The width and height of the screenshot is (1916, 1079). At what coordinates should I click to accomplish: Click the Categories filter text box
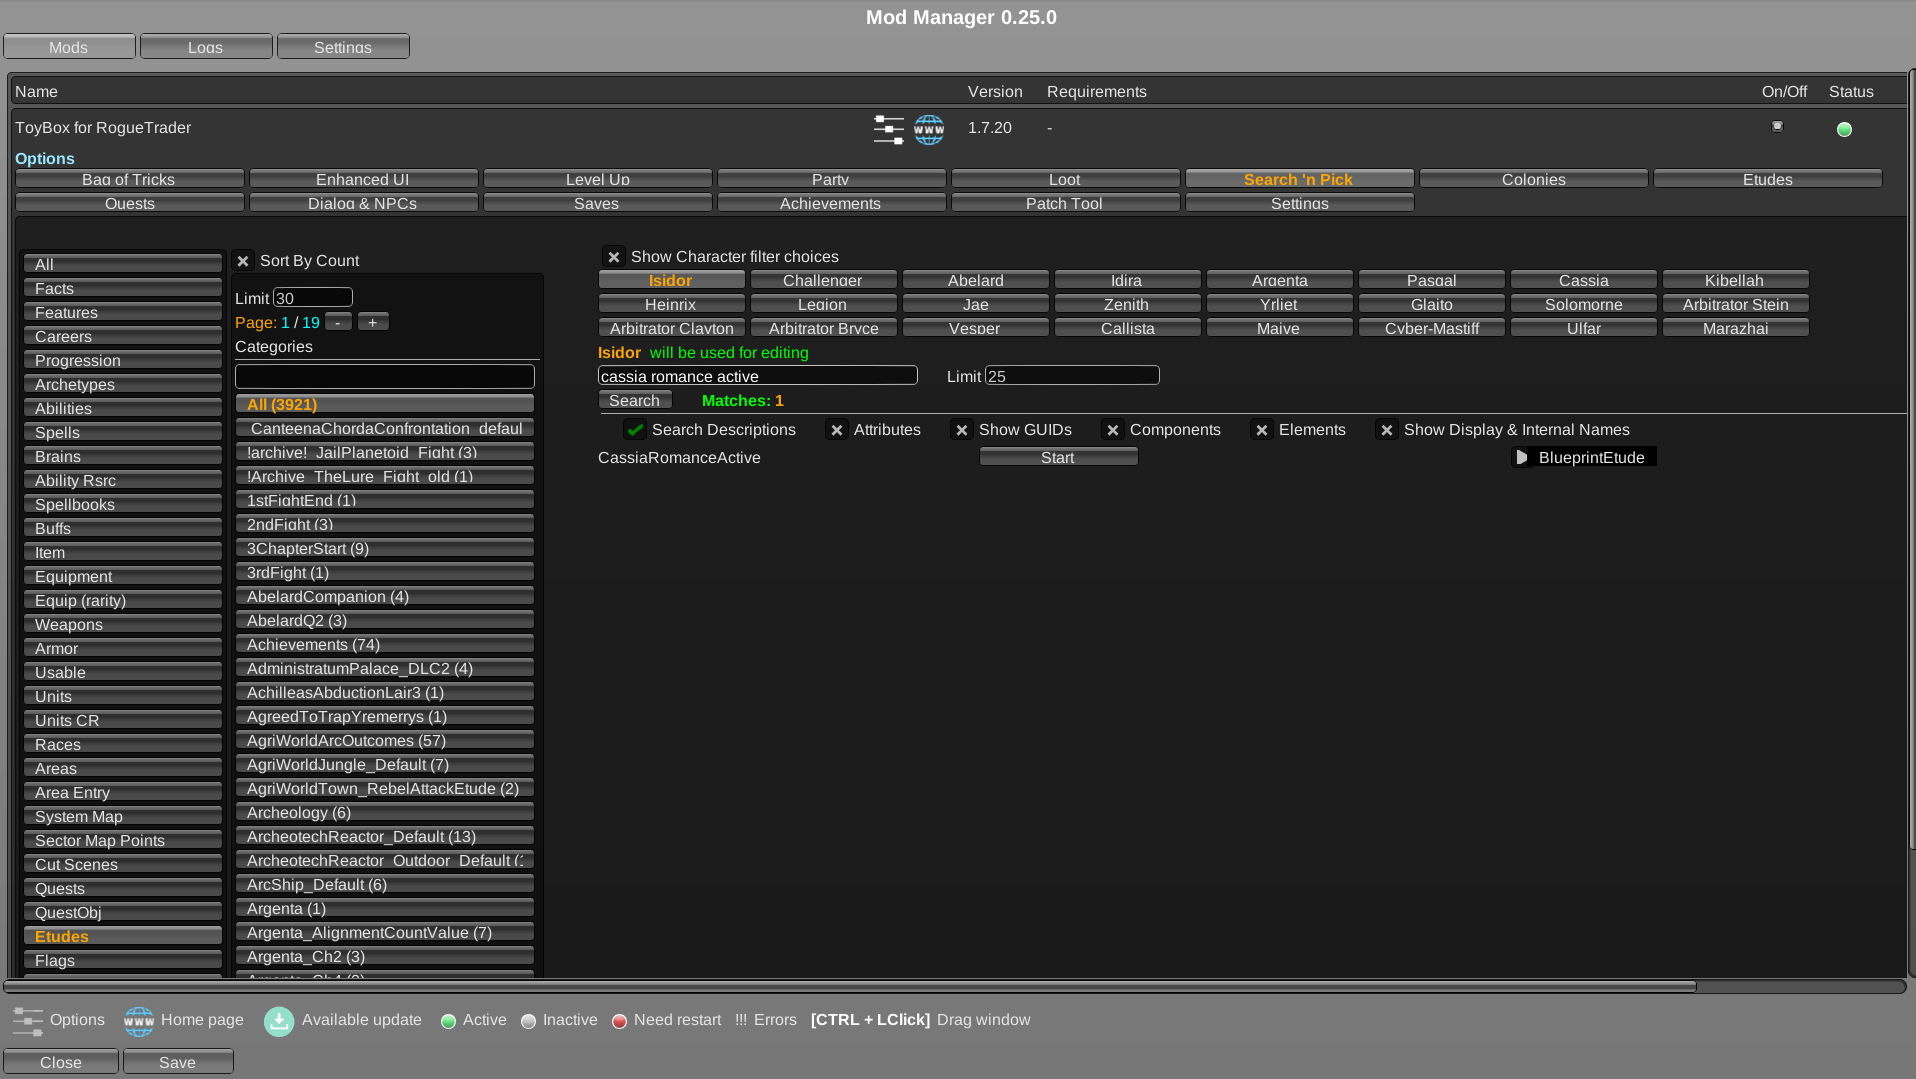click(x=385, y=376)
